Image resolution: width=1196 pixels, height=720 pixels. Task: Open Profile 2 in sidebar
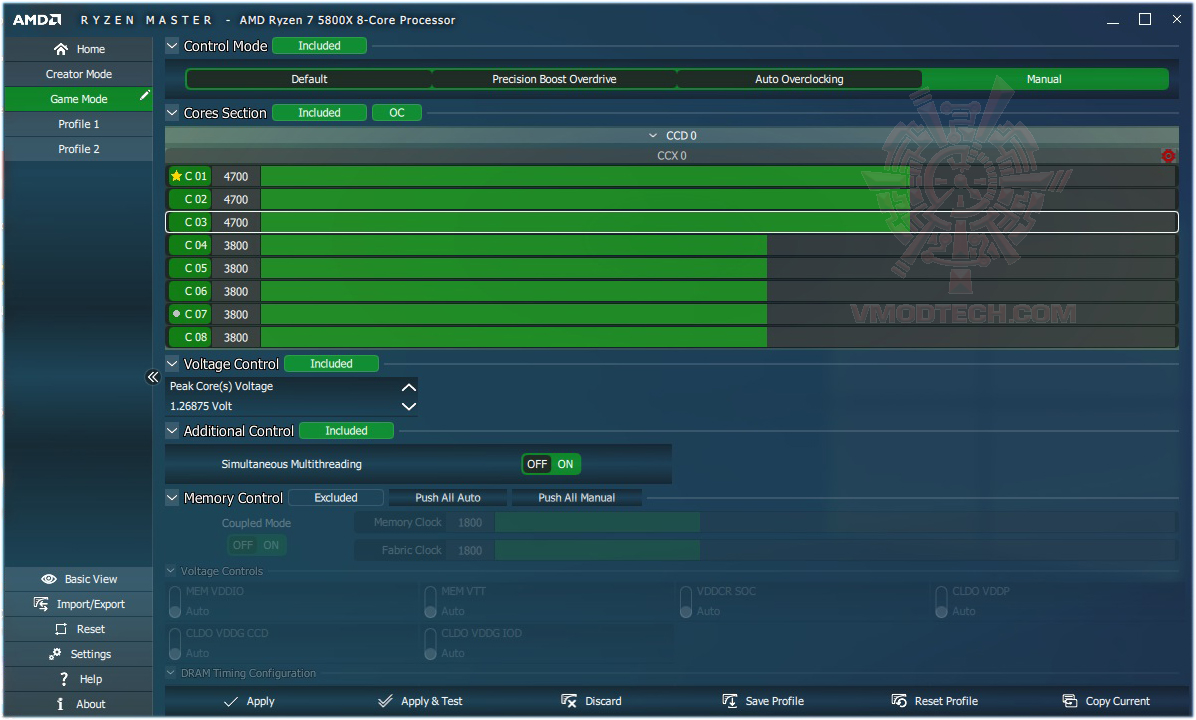click(79, 149)
